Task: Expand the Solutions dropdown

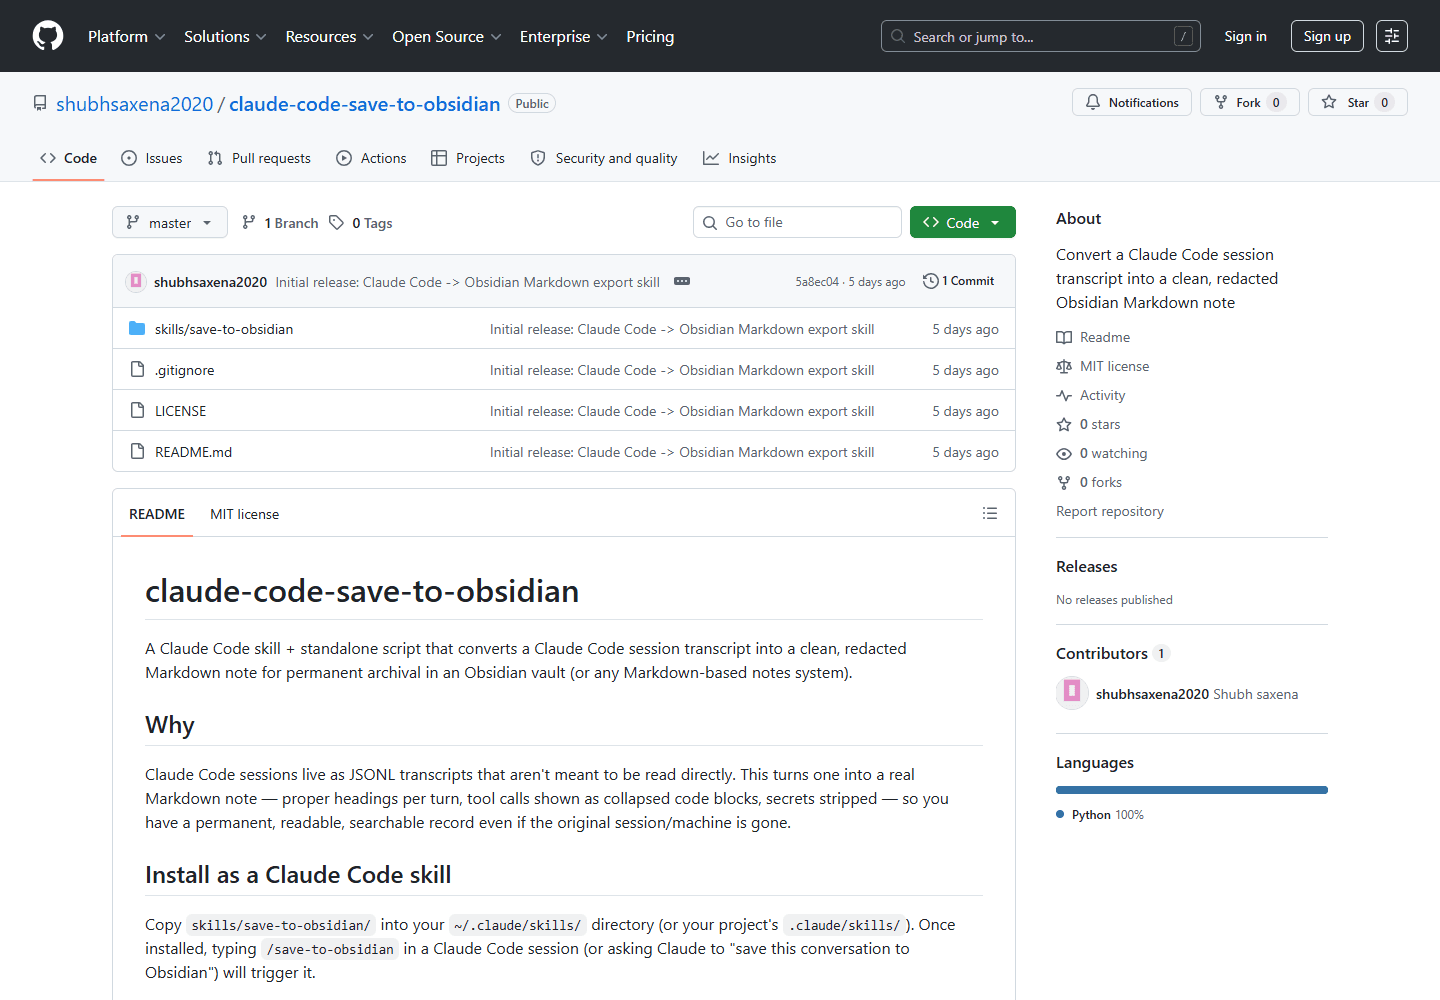Action: tap(225, 36)
